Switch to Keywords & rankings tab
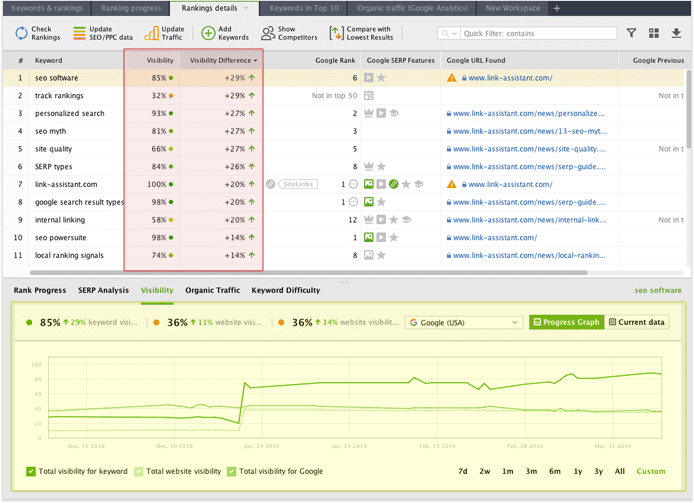The image size is (694, 503). coord(47,8)
